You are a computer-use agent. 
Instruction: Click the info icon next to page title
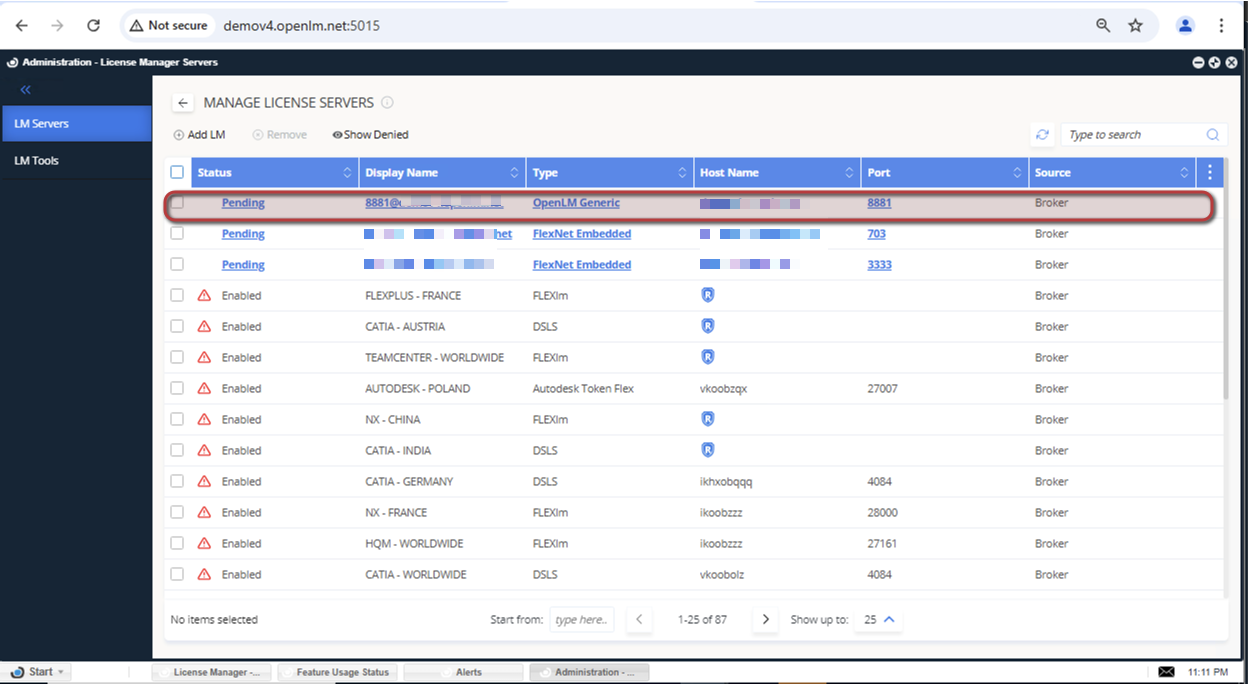tap(387, 103)
